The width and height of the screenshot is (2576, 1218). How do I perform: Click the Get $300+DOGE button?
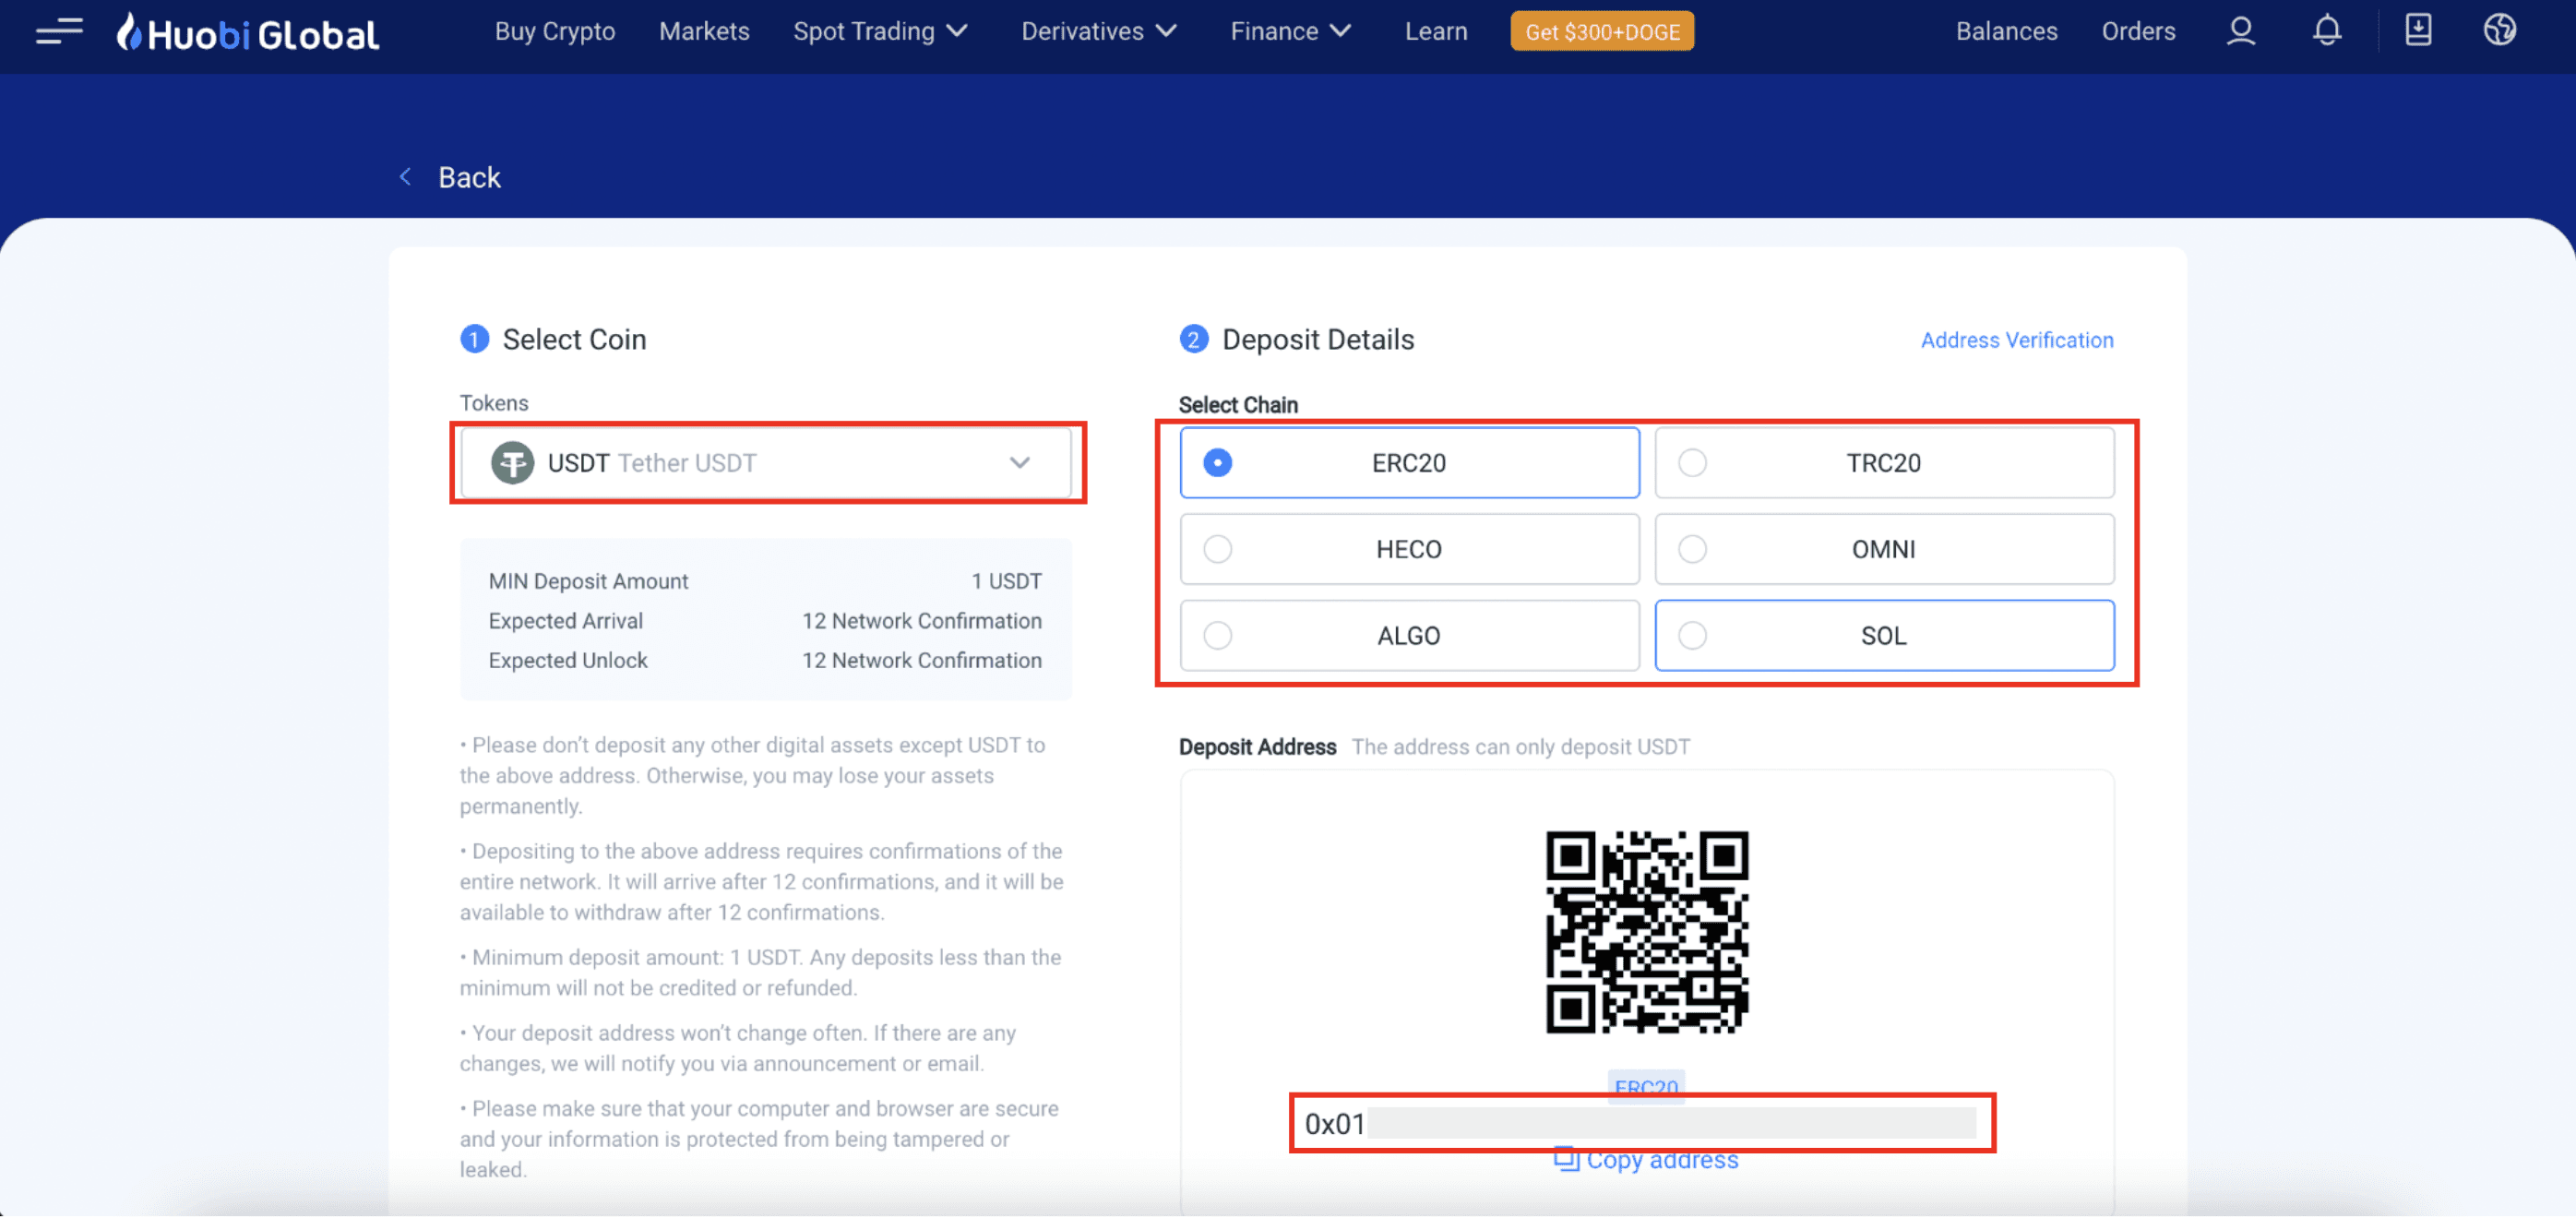(x=1602, y=31)
